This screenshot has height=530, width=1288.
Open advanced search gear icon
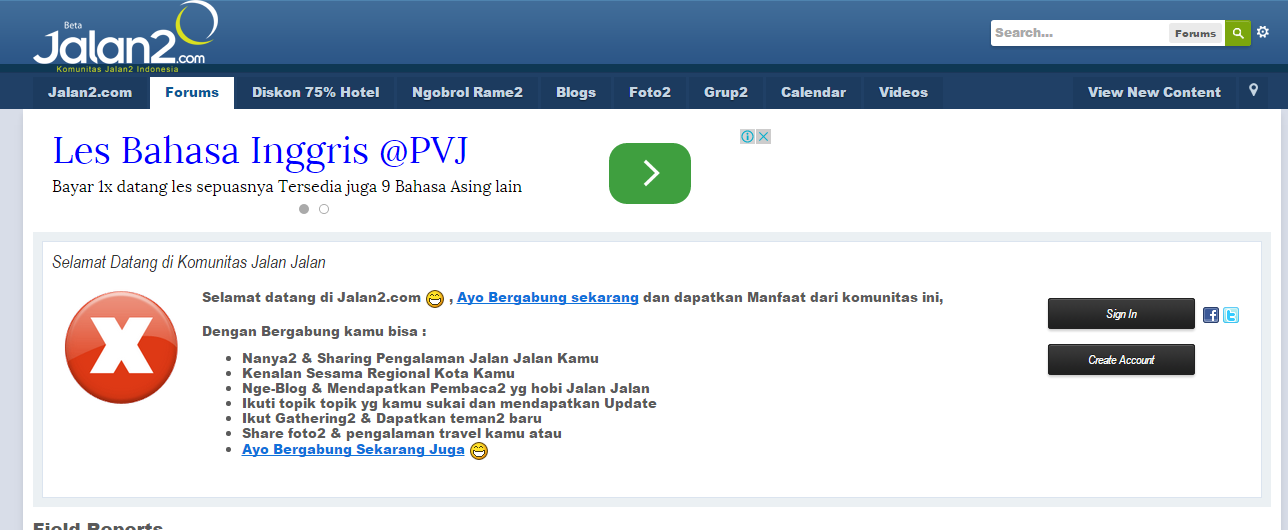1263,32
